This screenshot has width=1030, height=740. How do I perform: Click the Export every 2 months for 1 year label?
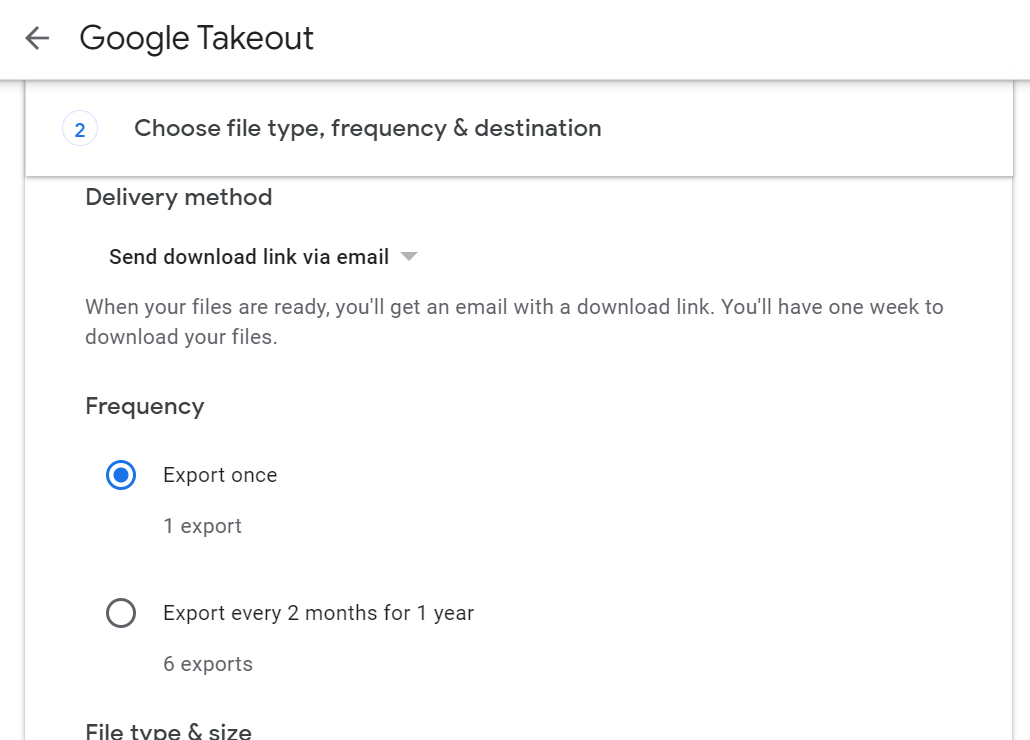pyautogui.click(x=318, y=613)
